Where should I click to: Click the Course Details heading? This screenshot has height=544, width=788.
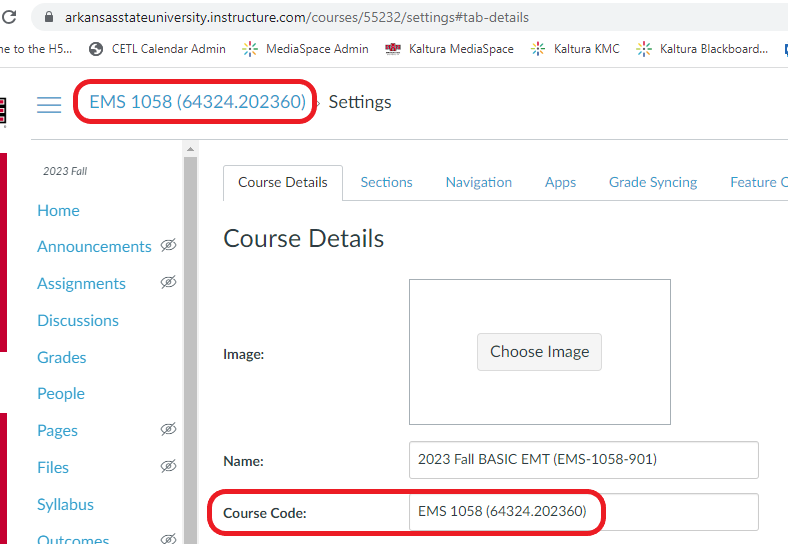coord(304,238)
